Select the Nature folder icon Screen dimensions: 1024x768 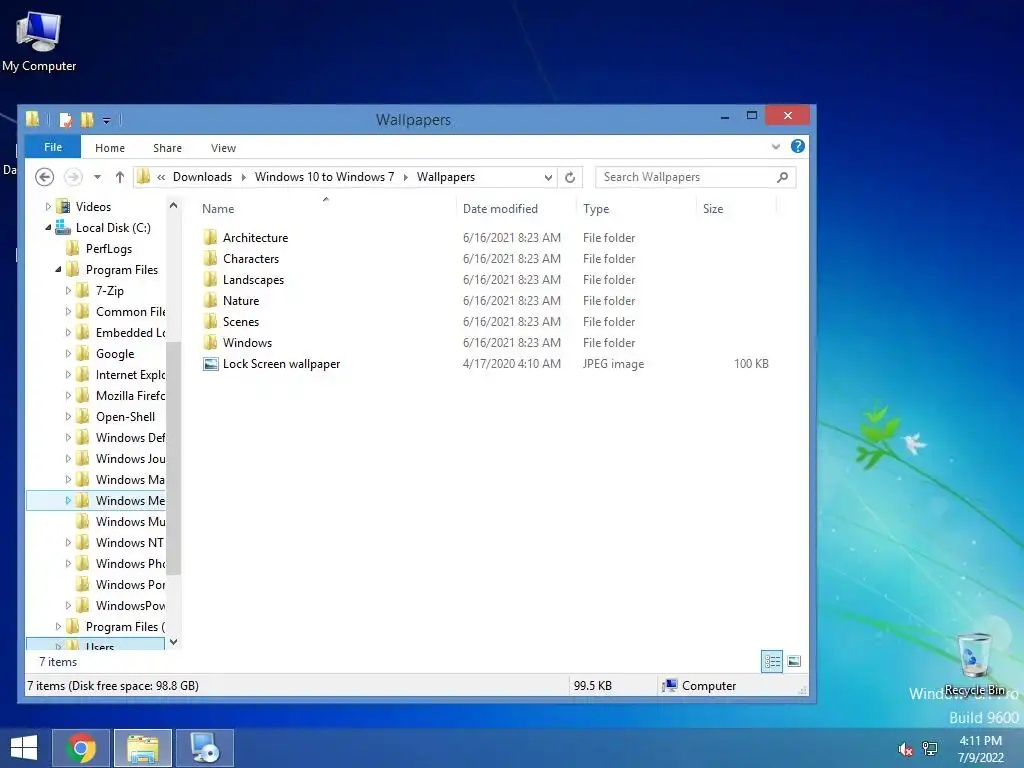[x=210, y=300]
